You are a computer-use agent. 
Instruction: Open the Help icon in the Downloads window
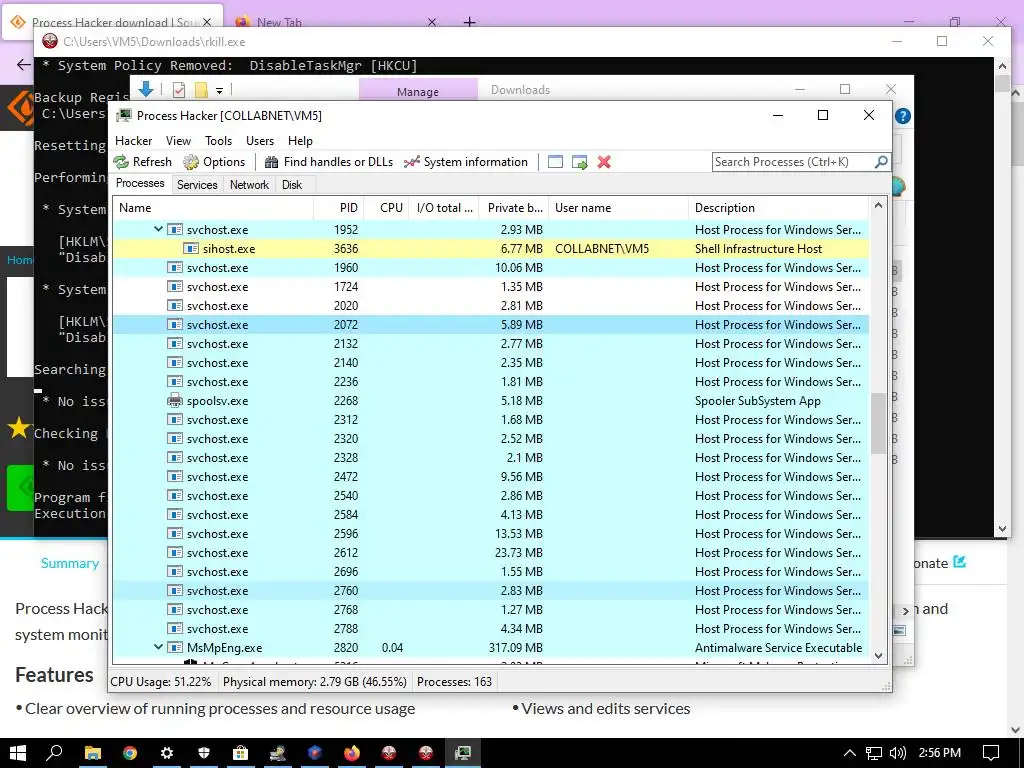pyautogui.click(x=903, y=116)
